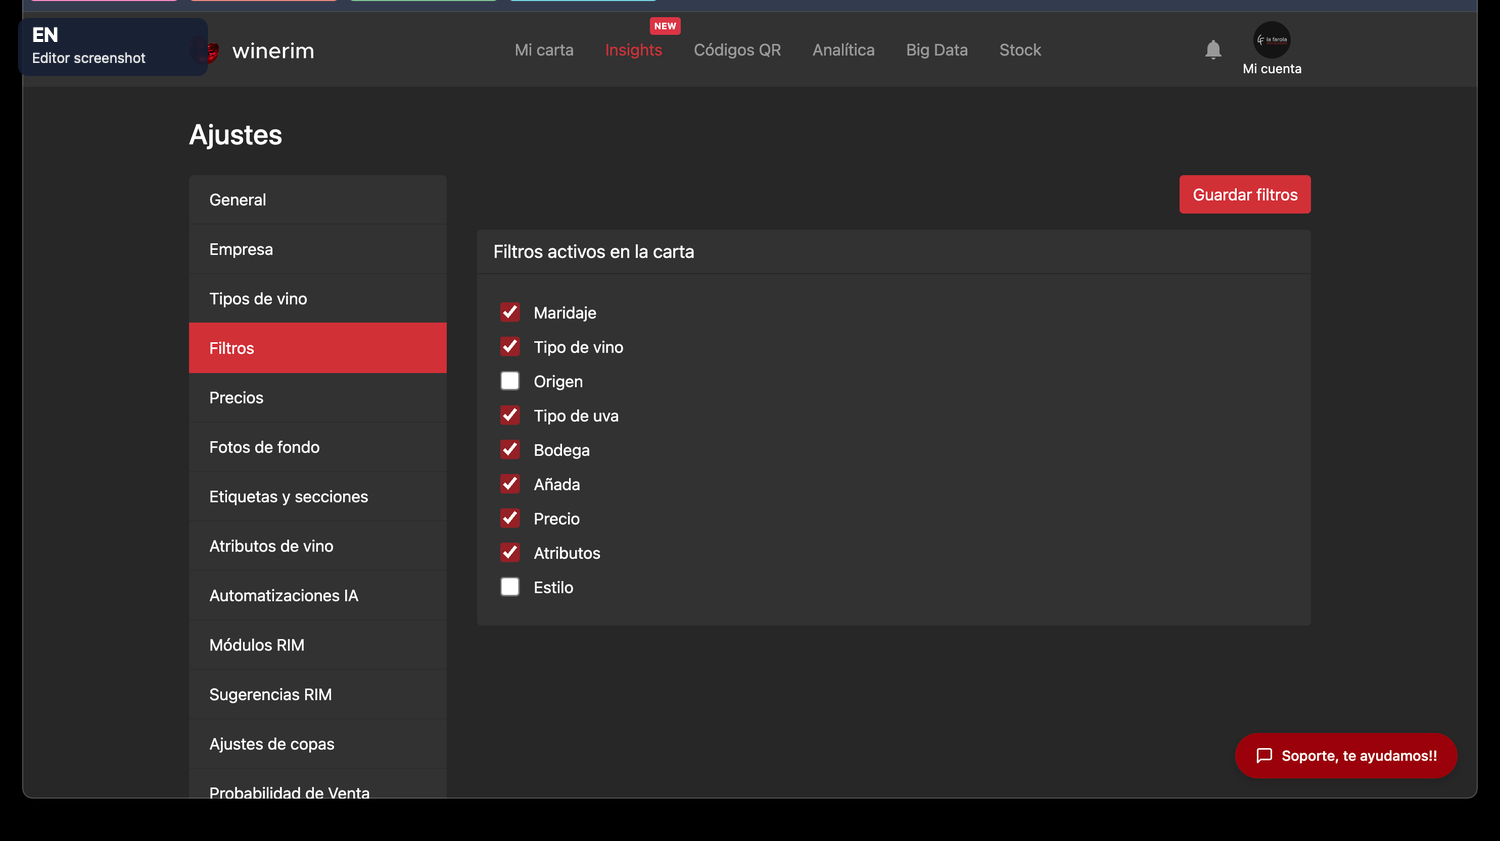Select the Filtros sidebar item
The width and height of the screenshot is (1500, 841).
tap(318, 348)
